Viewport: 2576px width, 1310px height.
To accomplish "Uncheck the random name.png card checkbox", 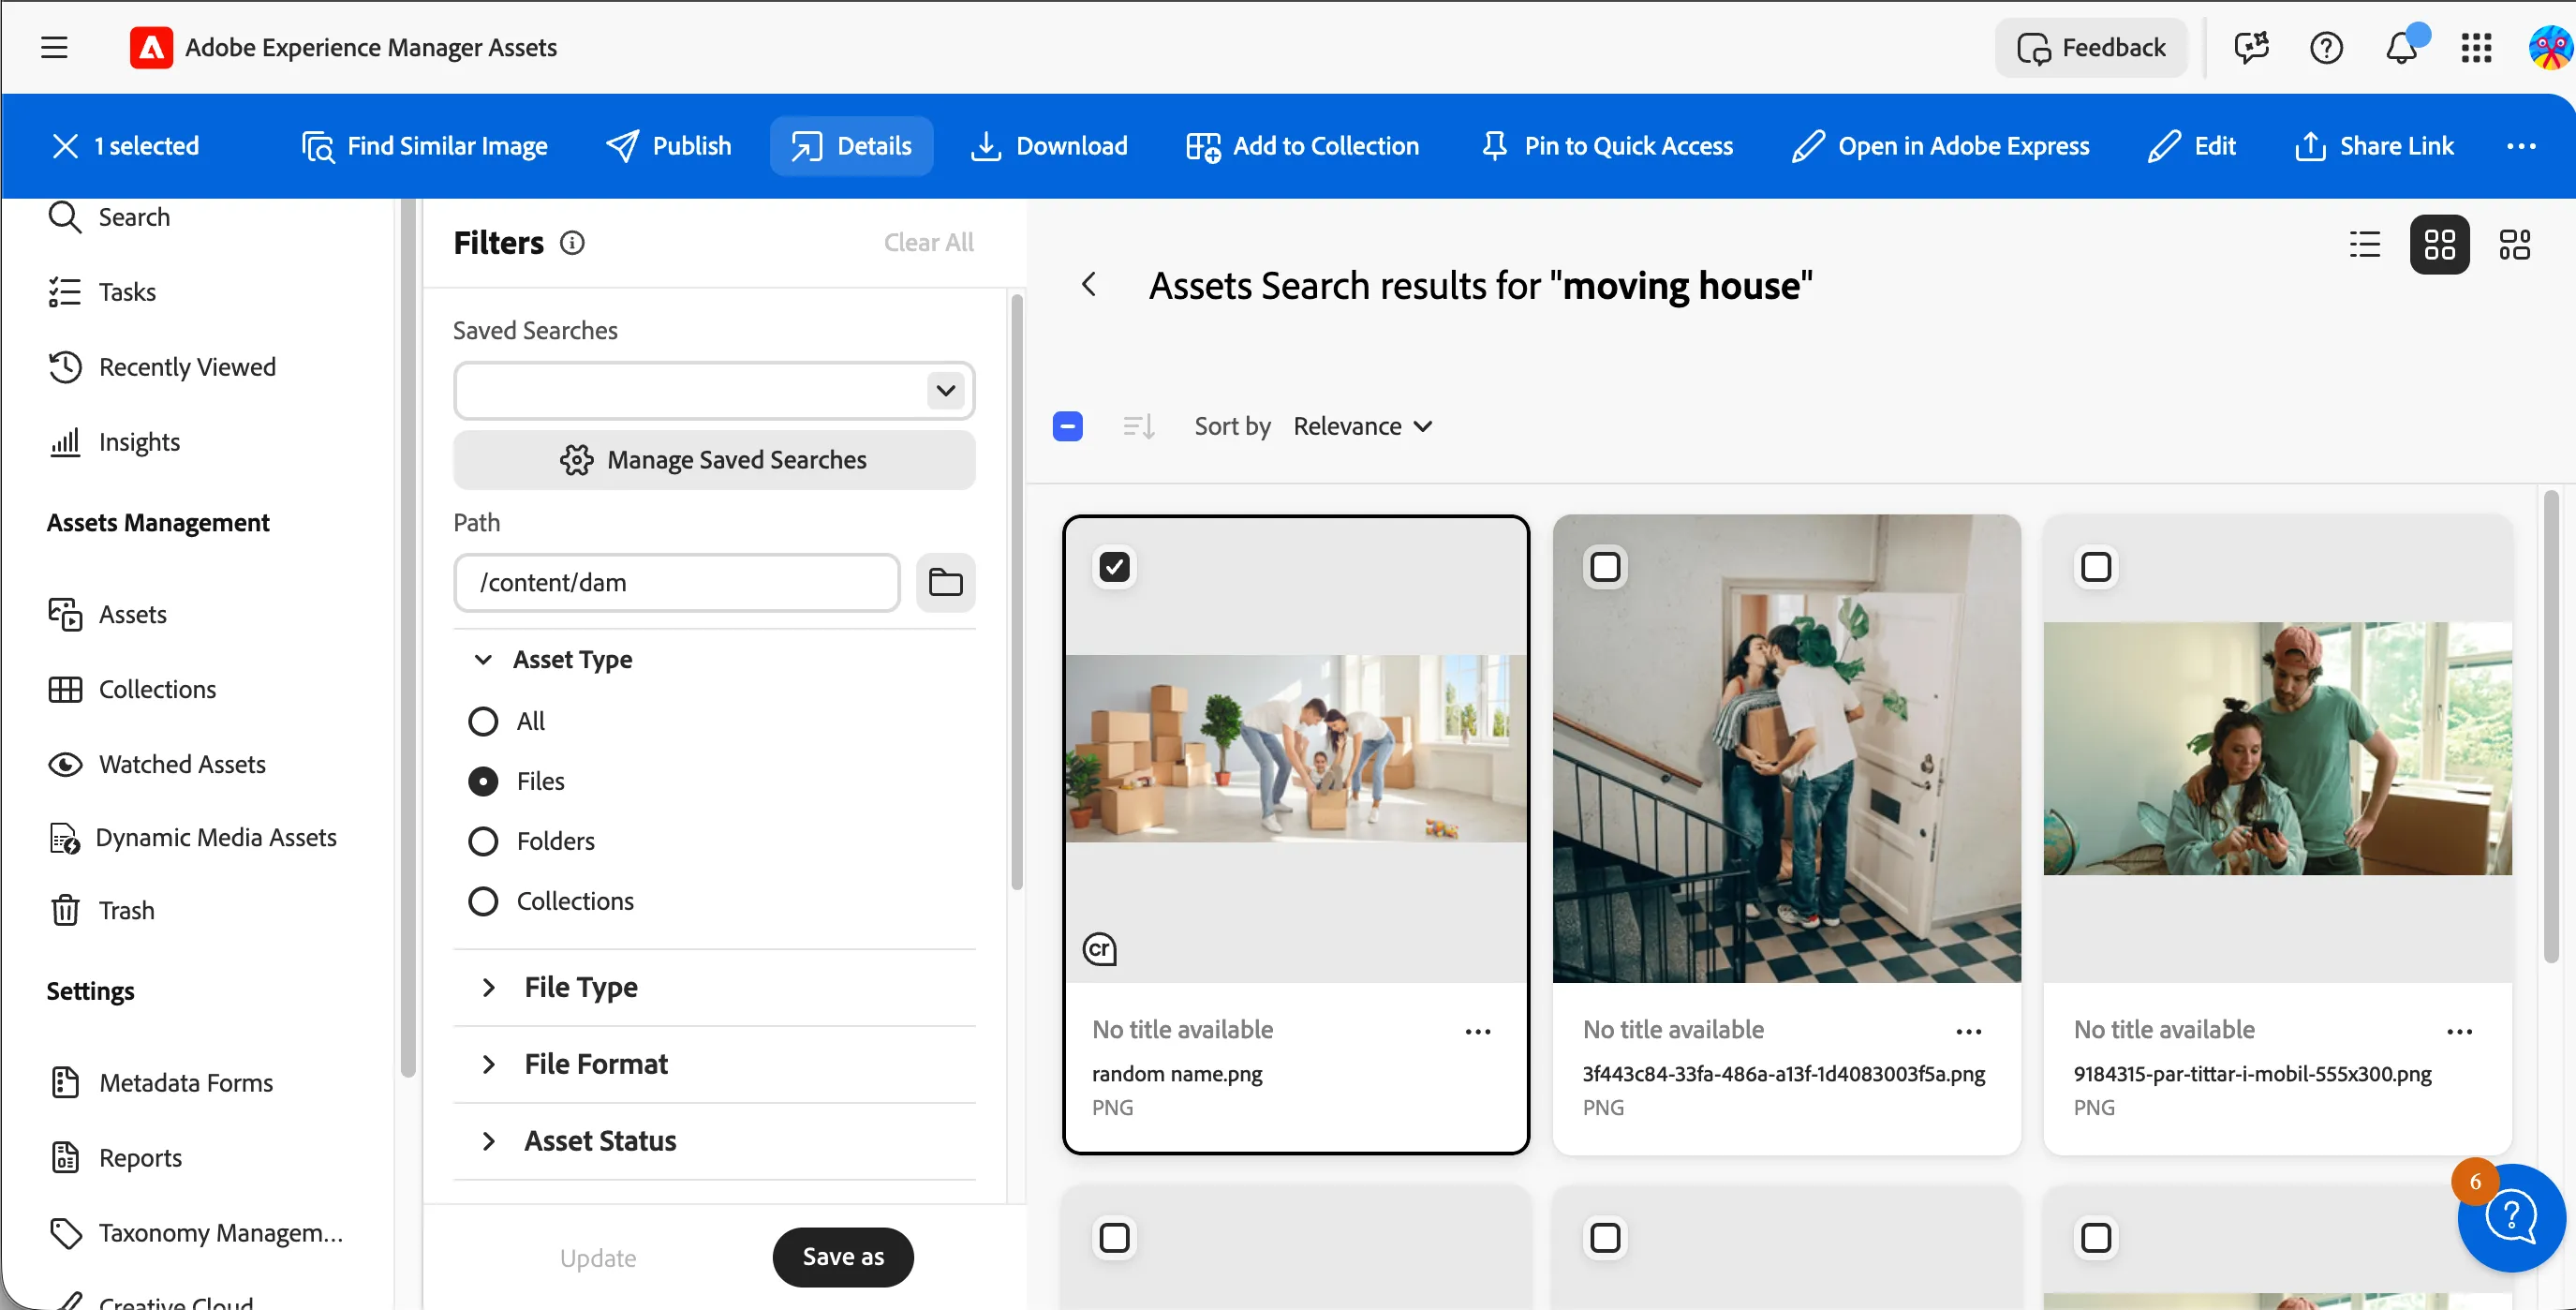I will click(1115, 567).
